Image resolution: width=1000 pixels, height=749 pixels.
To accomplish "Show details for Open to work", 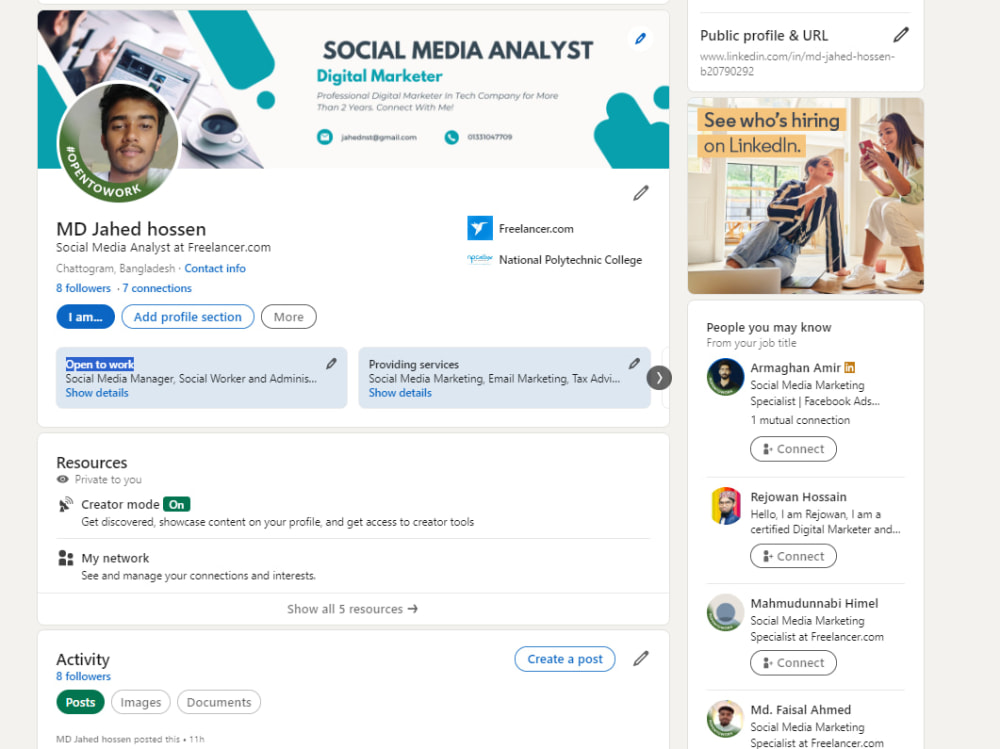I will point(97,393).
